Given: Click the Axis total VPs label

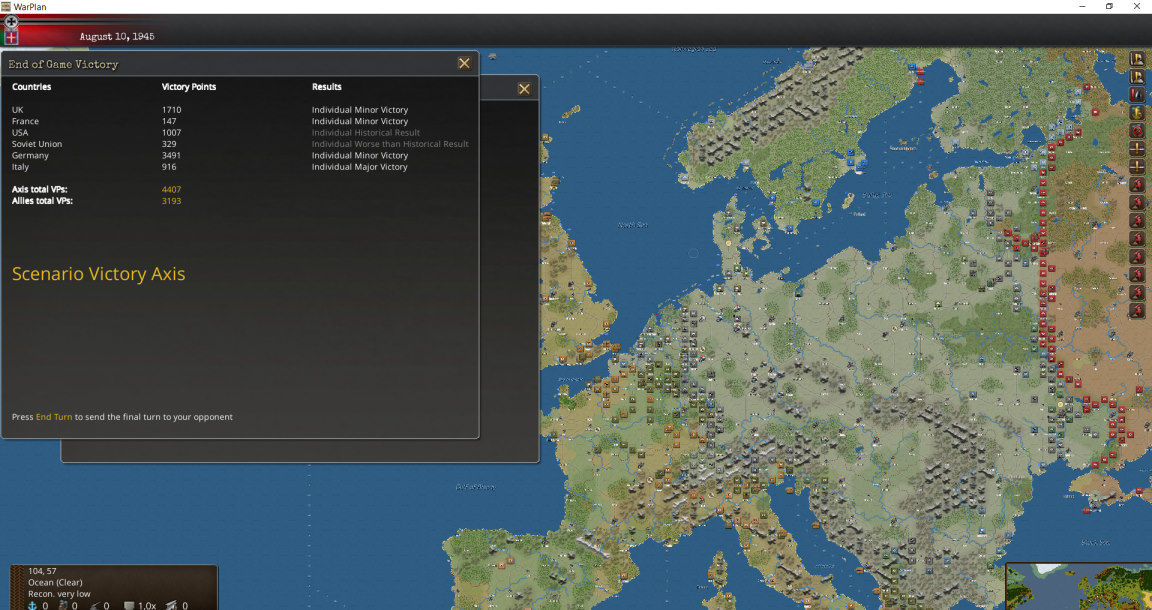Looking at the screenshot, I should tap(40, 190).
